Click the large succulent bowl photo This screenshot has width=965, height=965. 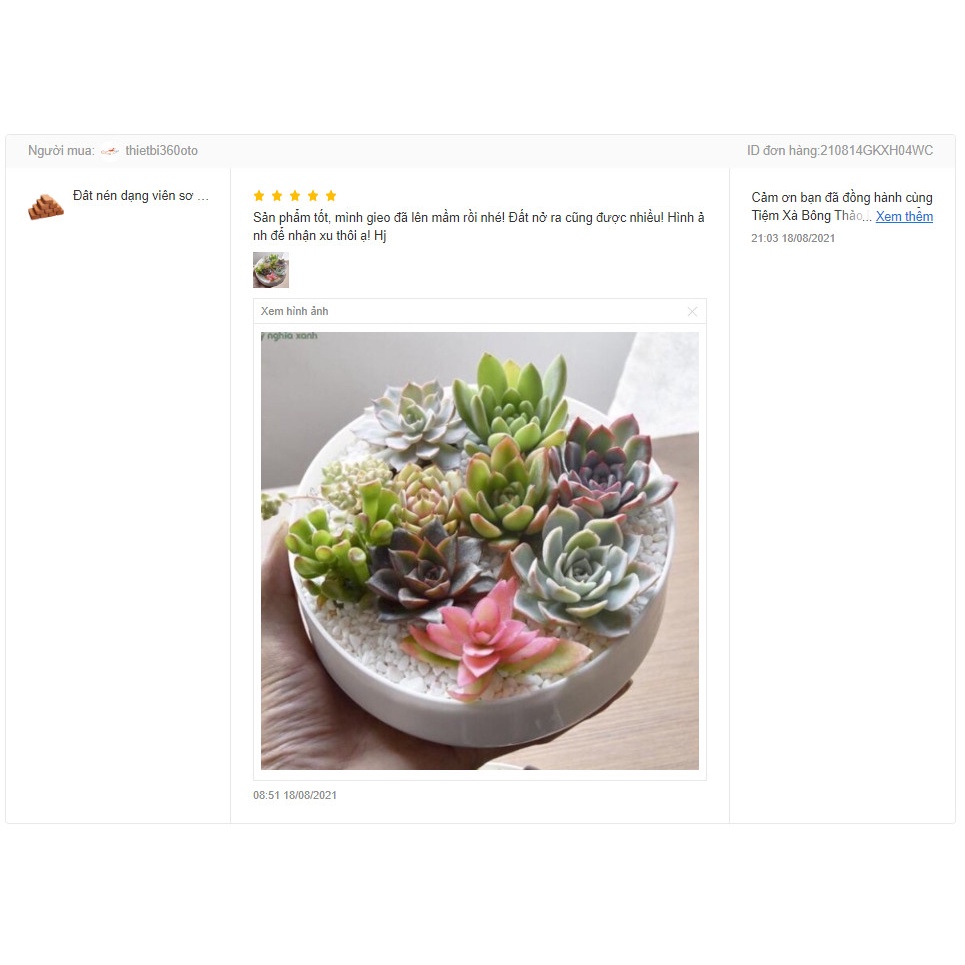point(480,551)
